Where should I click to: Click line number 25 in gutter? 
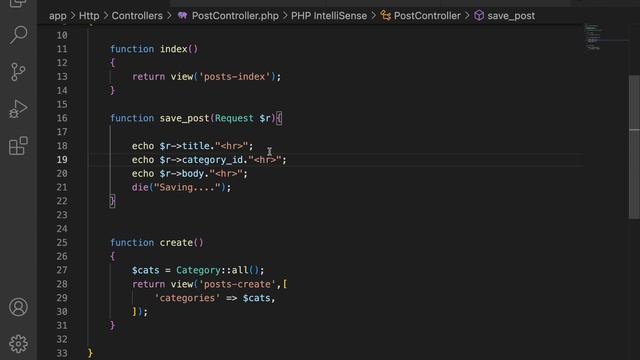coord(62,243)
